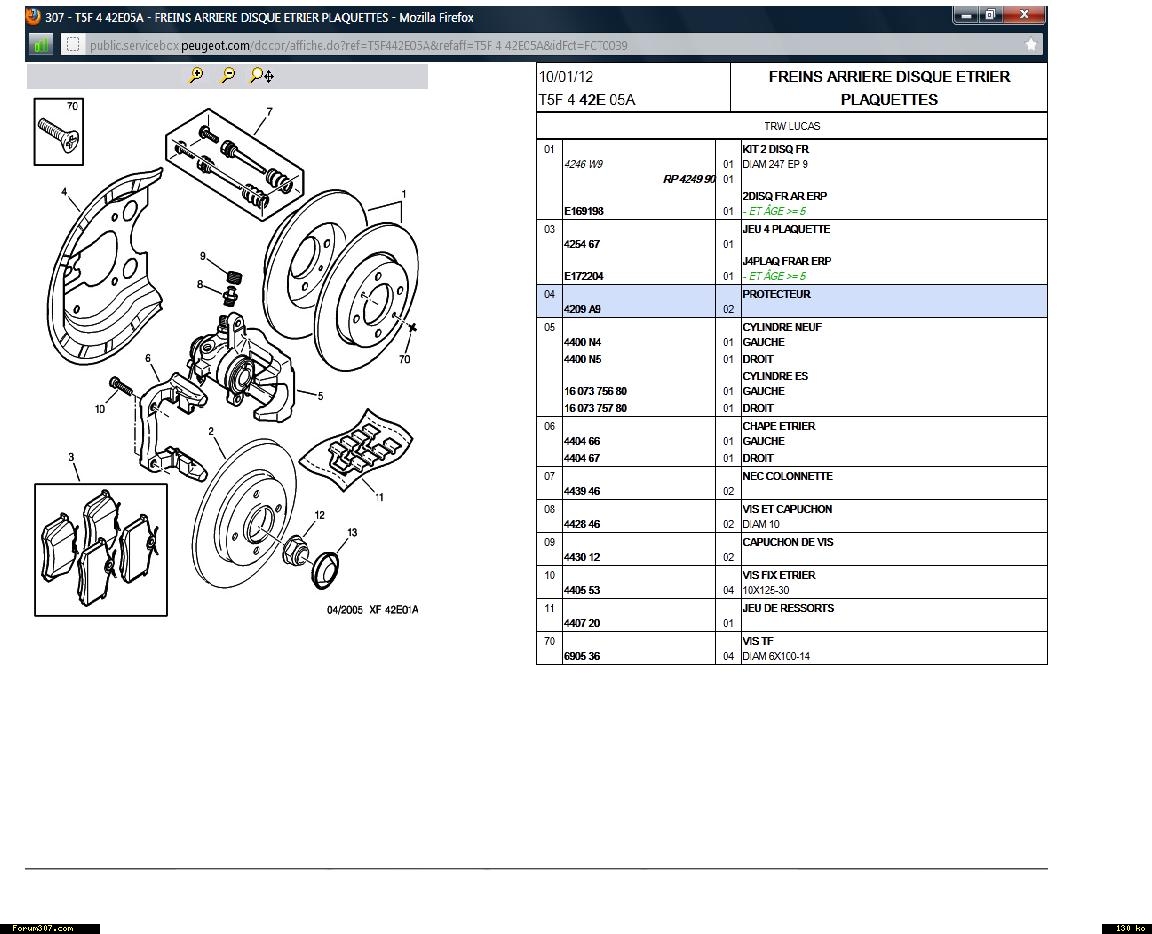Image resolution: width=1152 pixels, height=934 pixels.
Task: Click the zoom out magnifier icon
Action: coord(228,75)
